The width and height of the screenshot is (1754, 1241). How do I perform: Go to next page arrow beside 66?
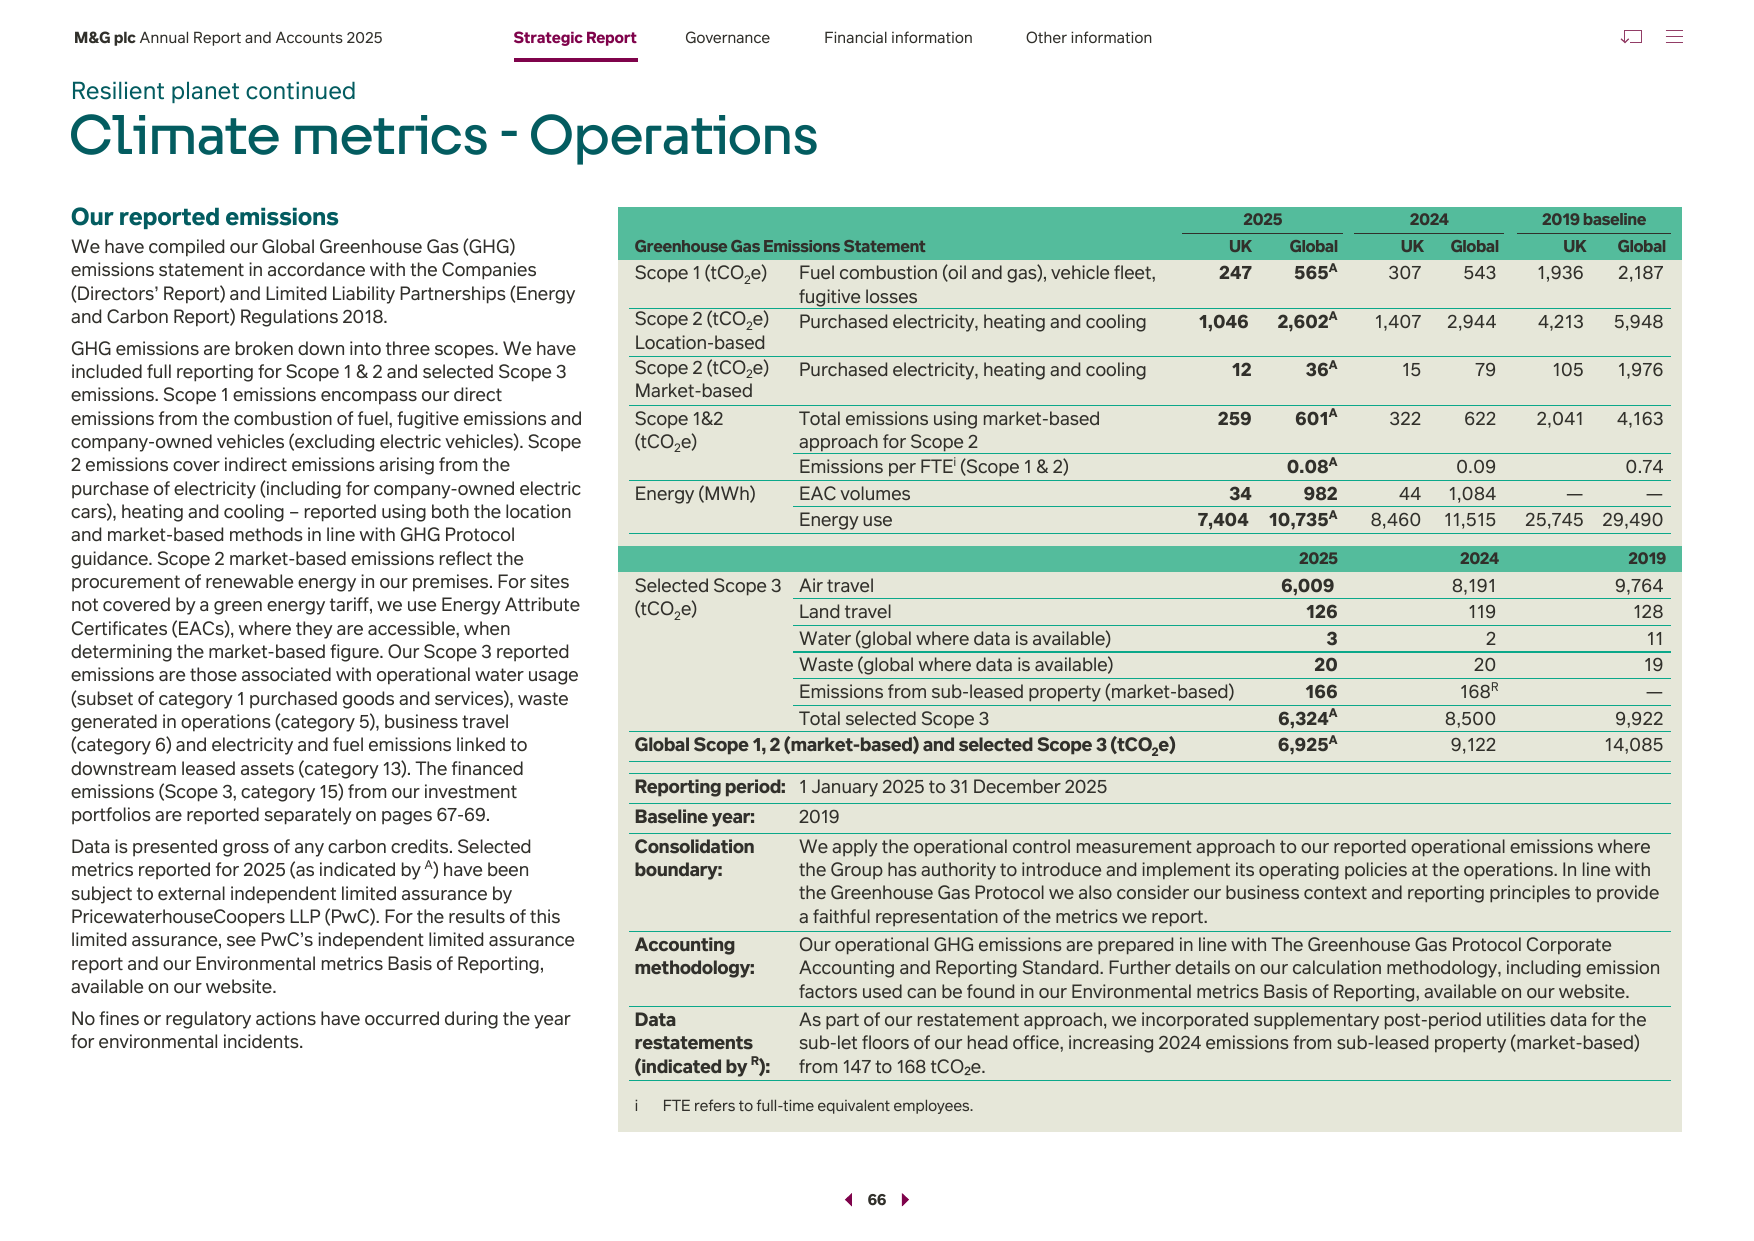click(x=905, y=1200)
